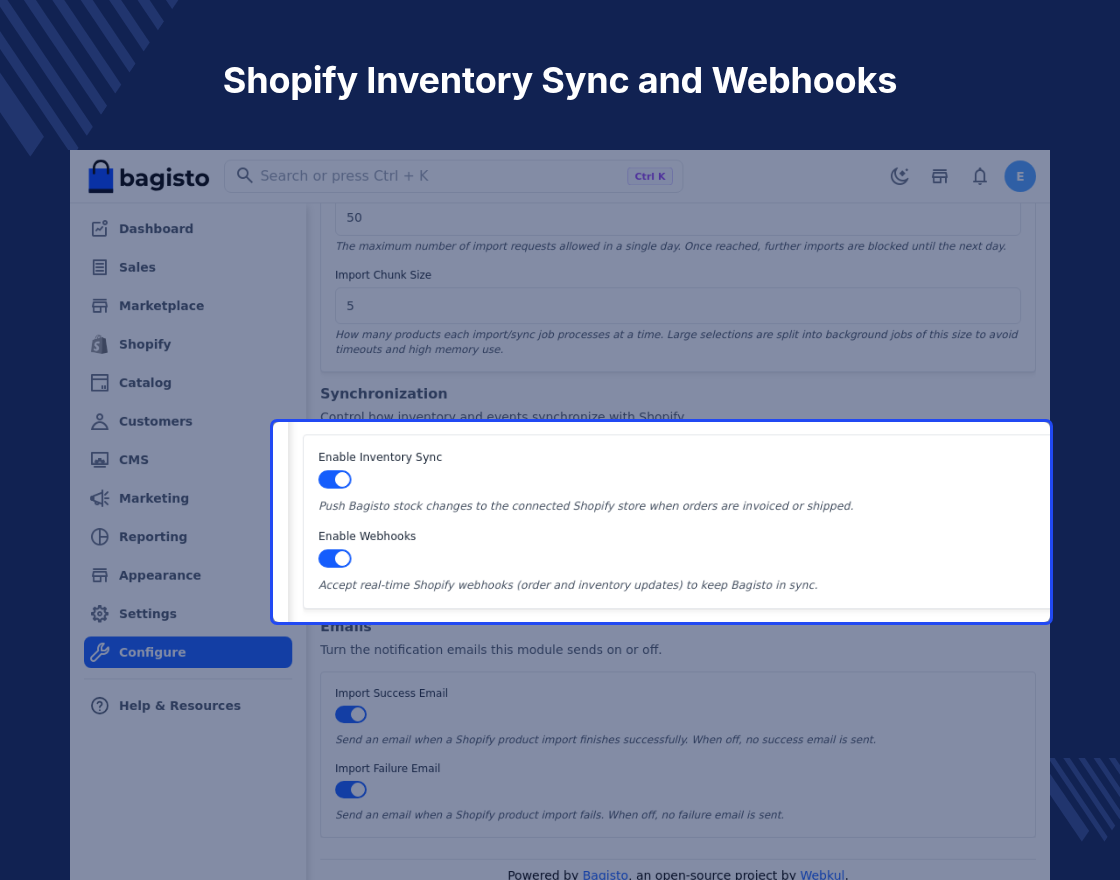Screen dimensions: 1120x880
Task: Open Catalog menu item
Action: (188, 383)
